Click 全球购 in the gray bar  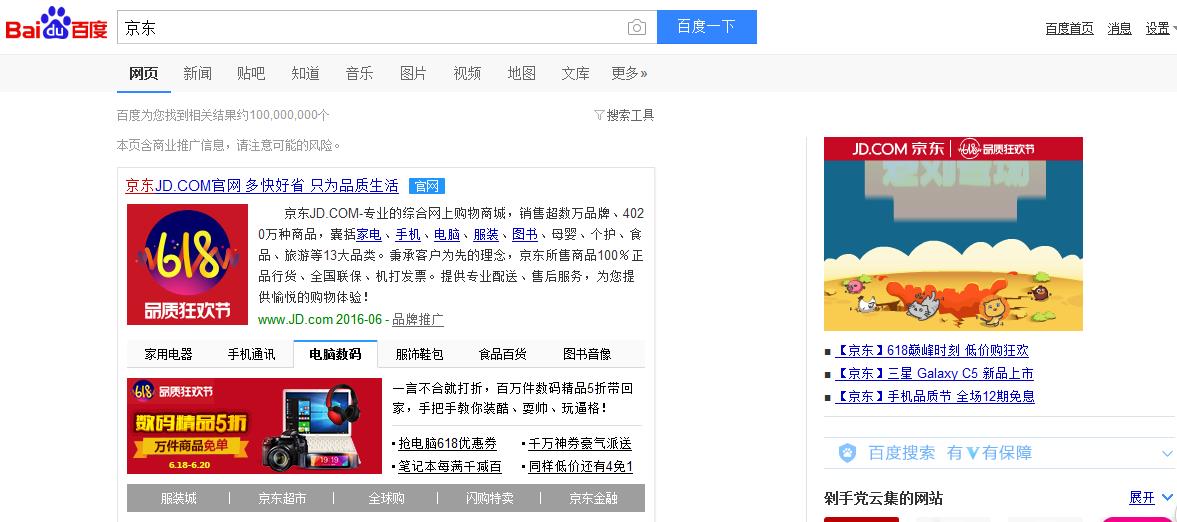[387, 498]
